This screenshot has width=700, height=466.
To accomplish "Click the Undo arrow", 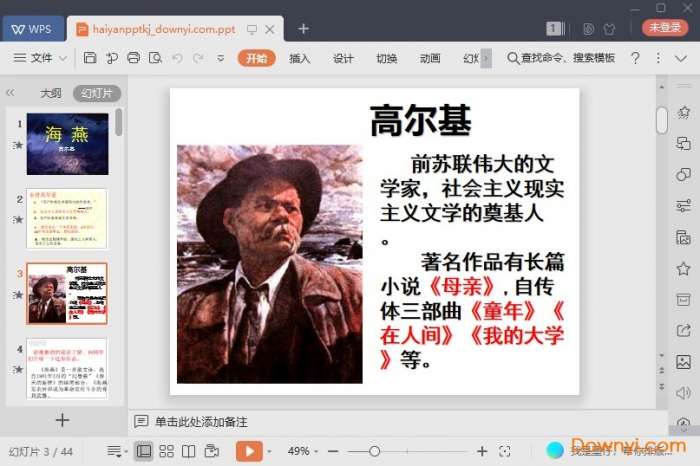I will pos(177,58).
